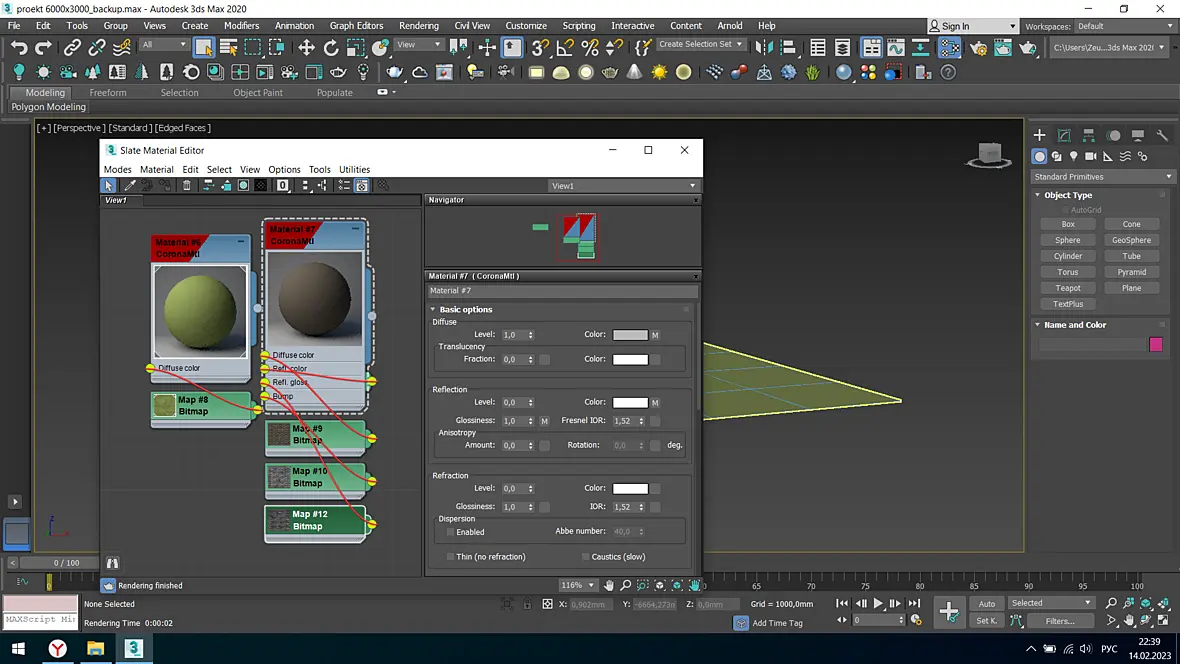Screen dimensions: 1180x664
Task: Toggle the Percent Snap icon
Action: coord(590,47)
